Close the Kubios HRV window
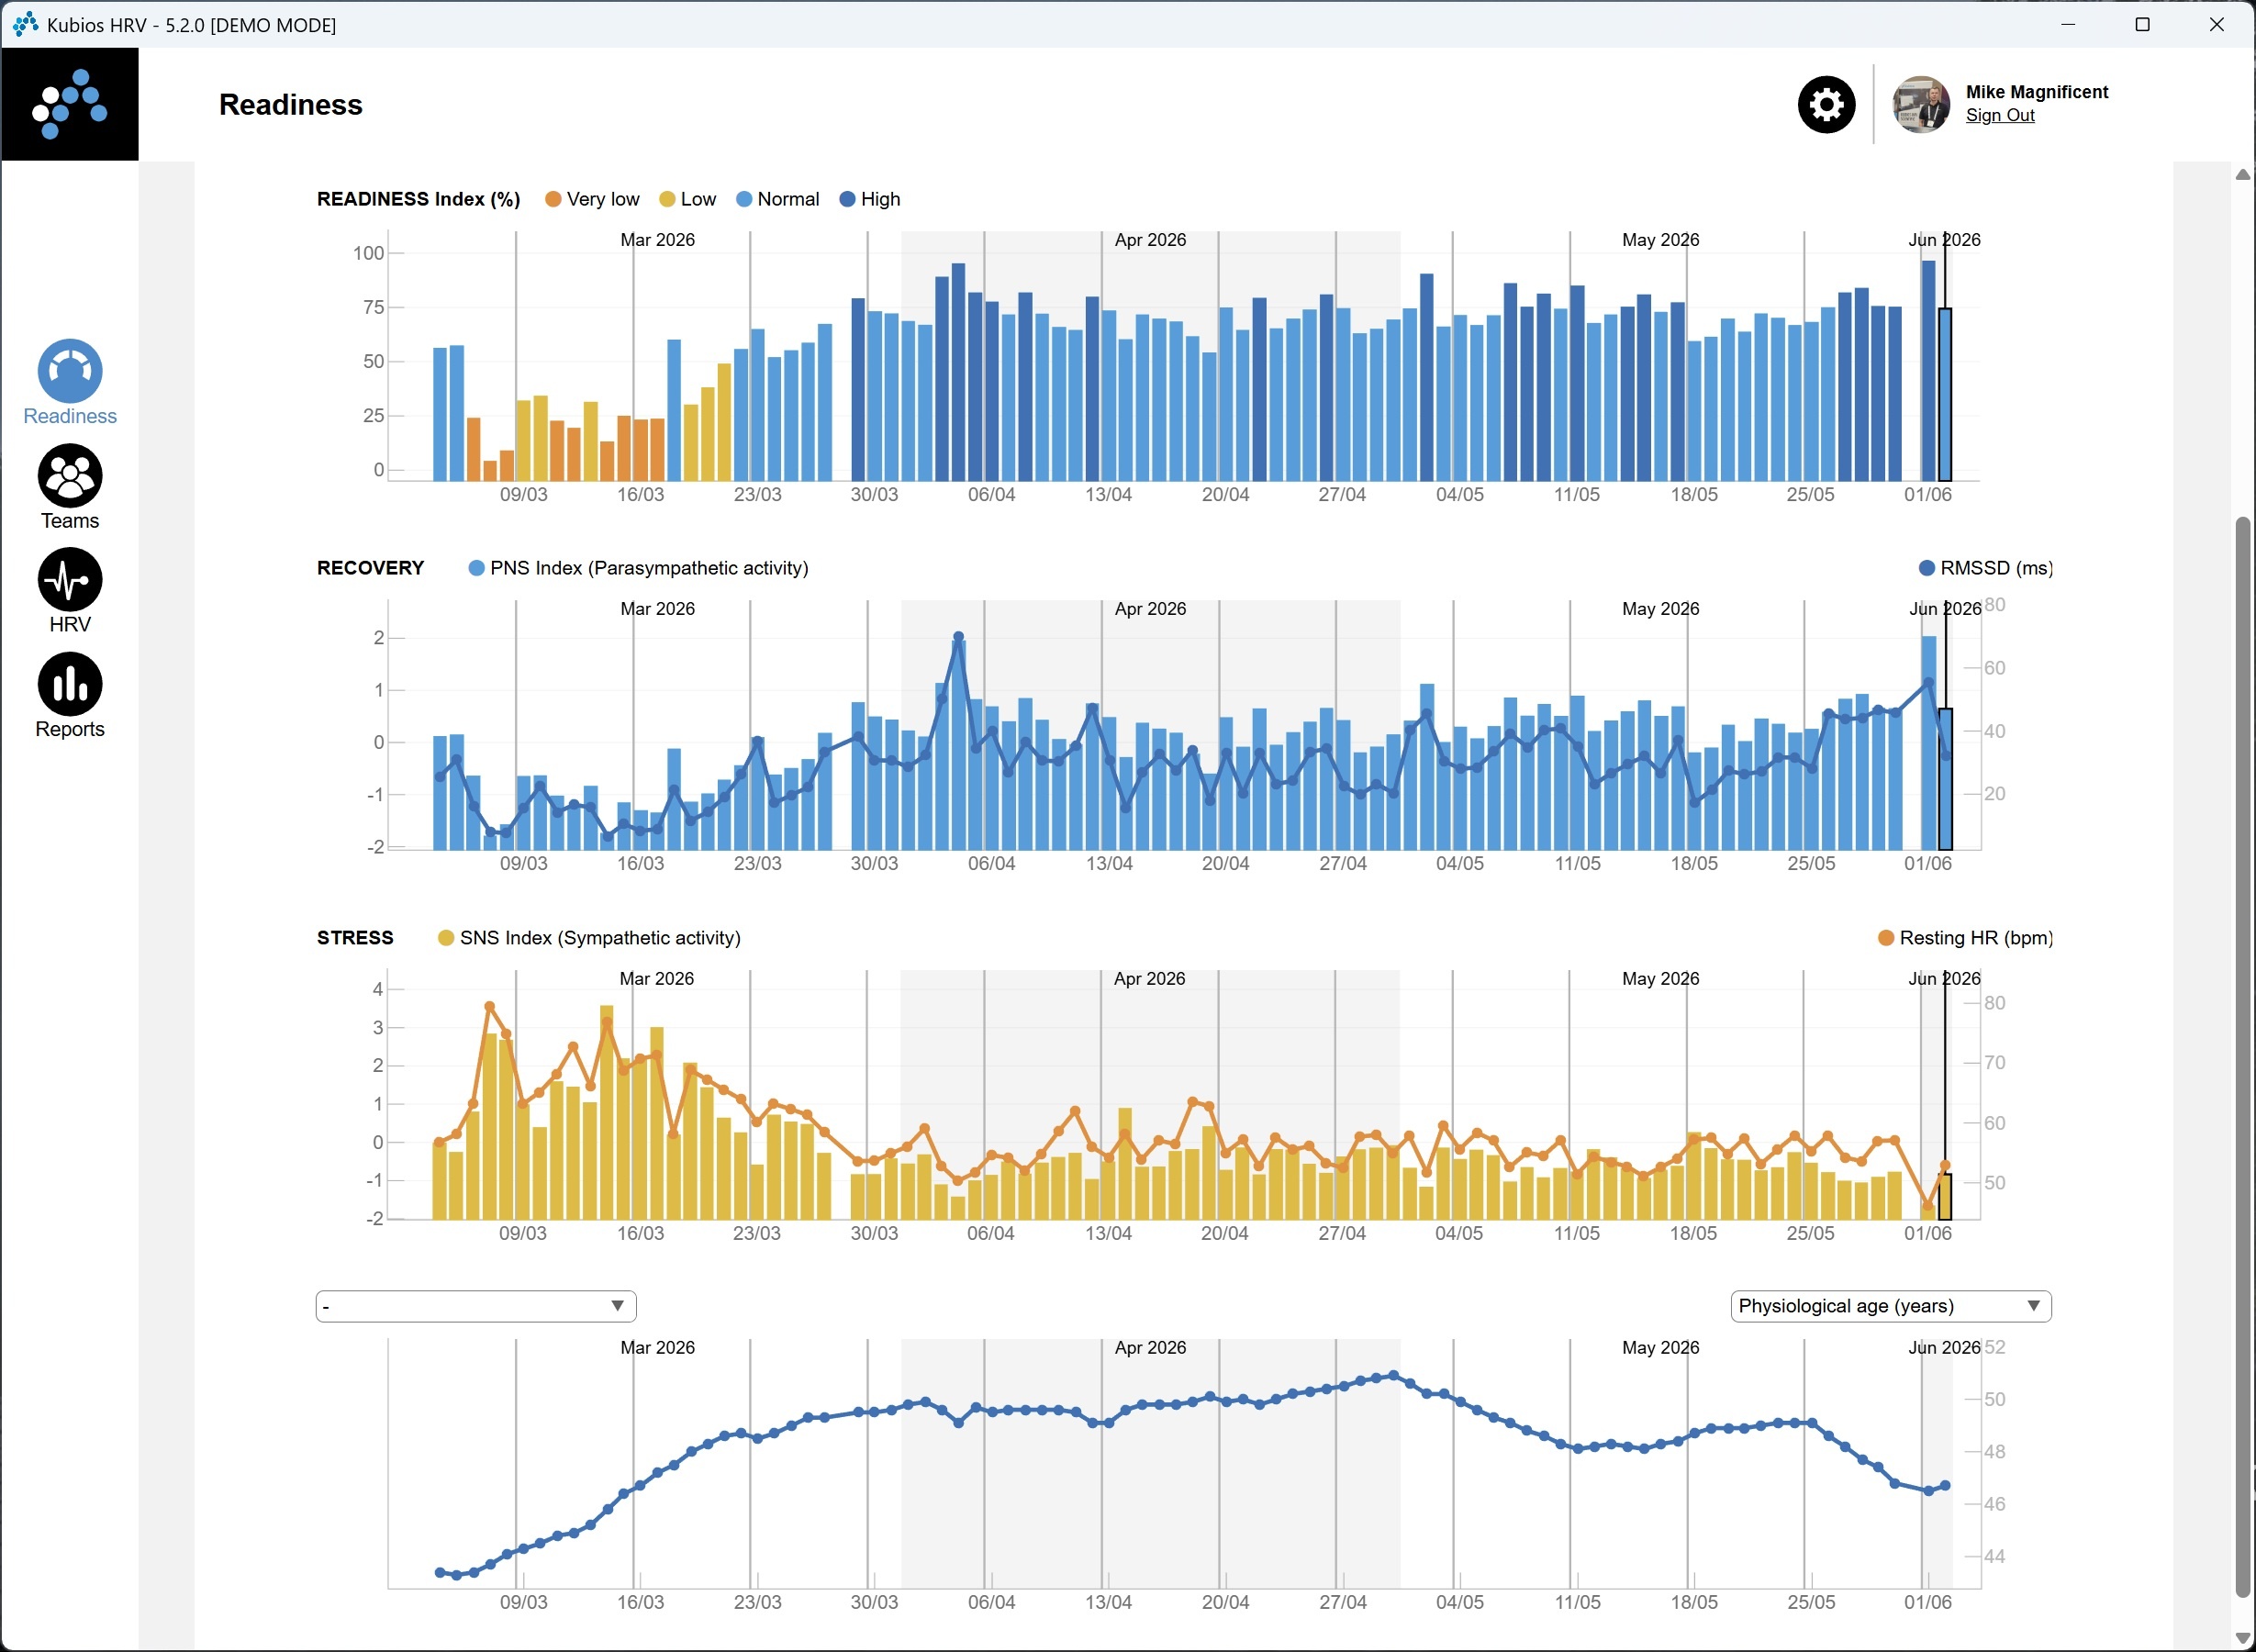This screenshot has height=1652, width=2256. tap(2216, 24)
